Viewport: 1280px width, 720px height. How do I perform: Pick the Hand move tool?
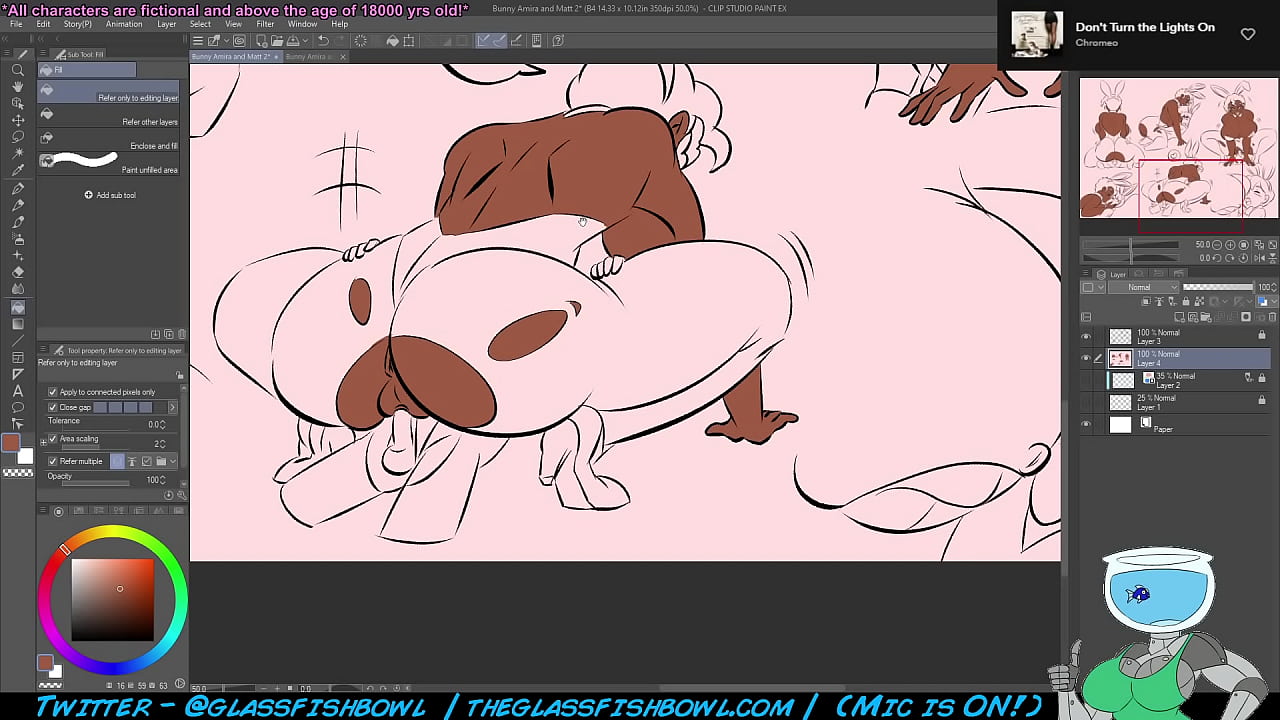click(x=18, y=87)
